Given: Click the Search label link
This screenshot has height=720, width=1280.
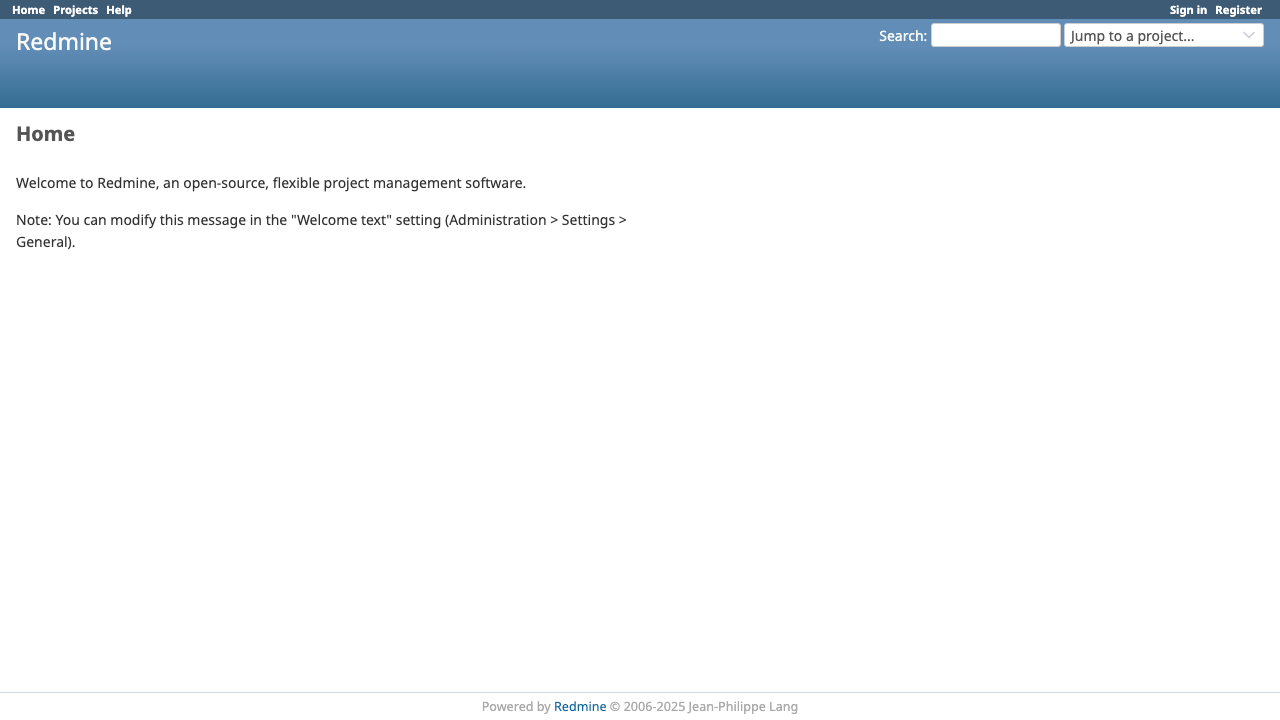Looking at the screenshot, I should 902,36.
